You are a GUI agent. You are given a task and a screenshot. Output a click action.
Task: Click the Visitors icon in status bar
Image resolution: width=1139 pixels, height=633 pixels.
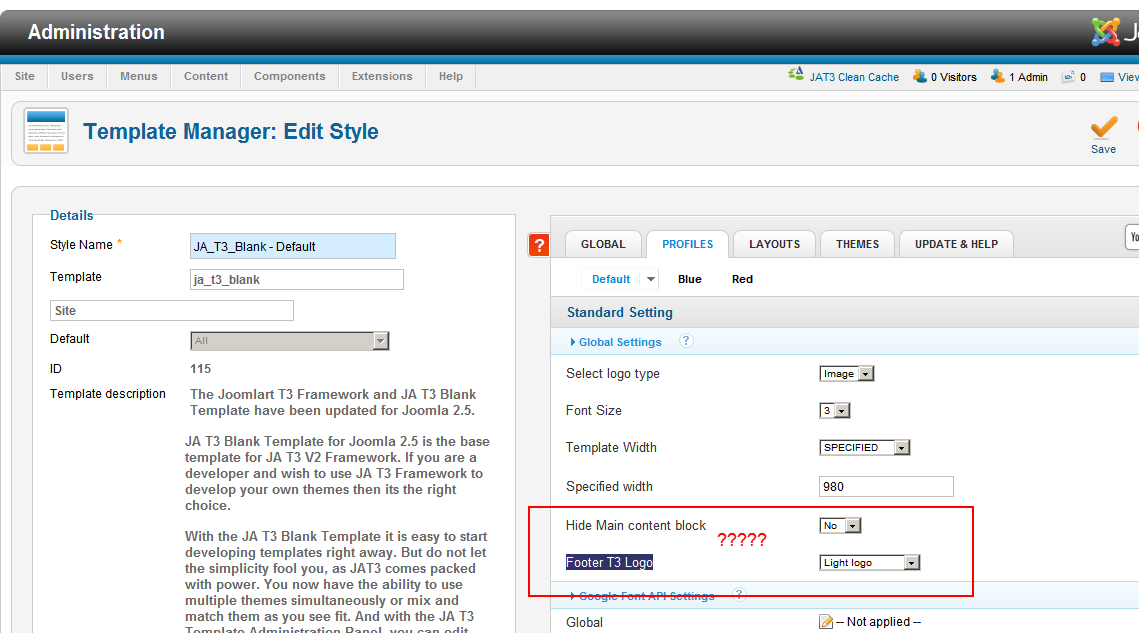pyautogui.click(x=919, y=76)
